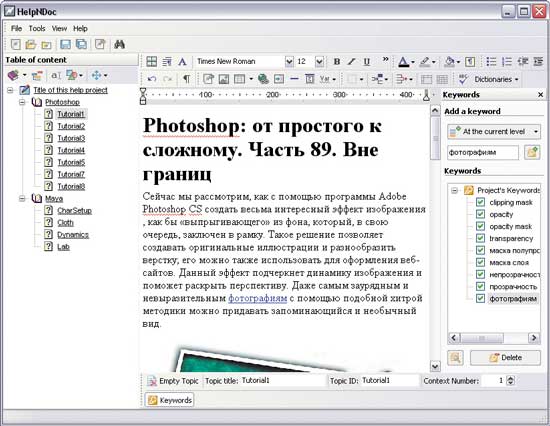Click the Insert hyperlink globe icon
The height and width of the screenshot is (426, 550).
tap(263, 79)
